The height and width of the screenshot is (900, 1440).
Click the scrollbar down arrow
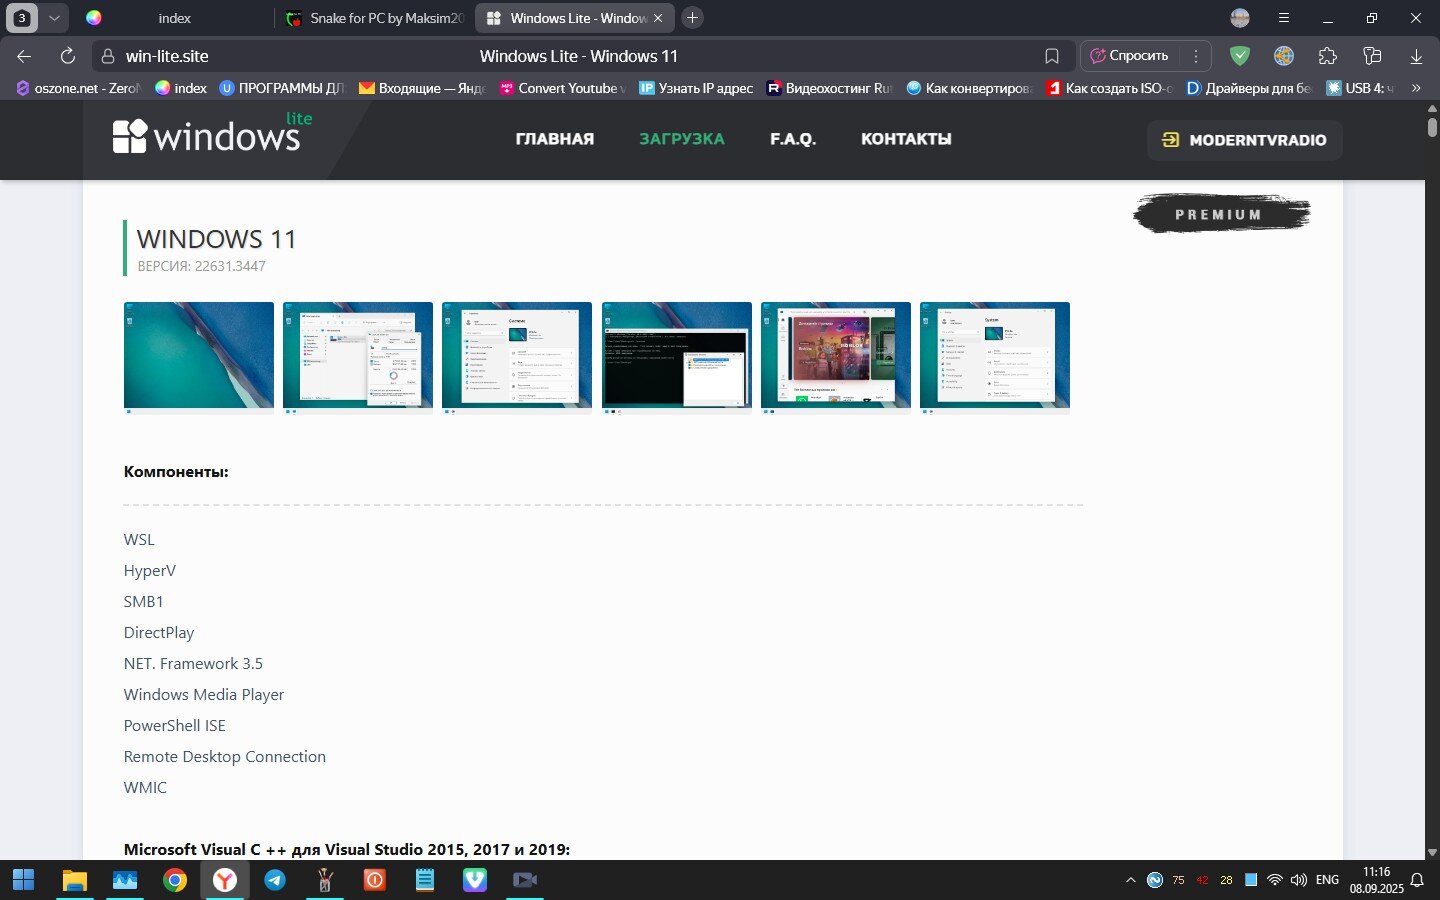pos(1432,852)
